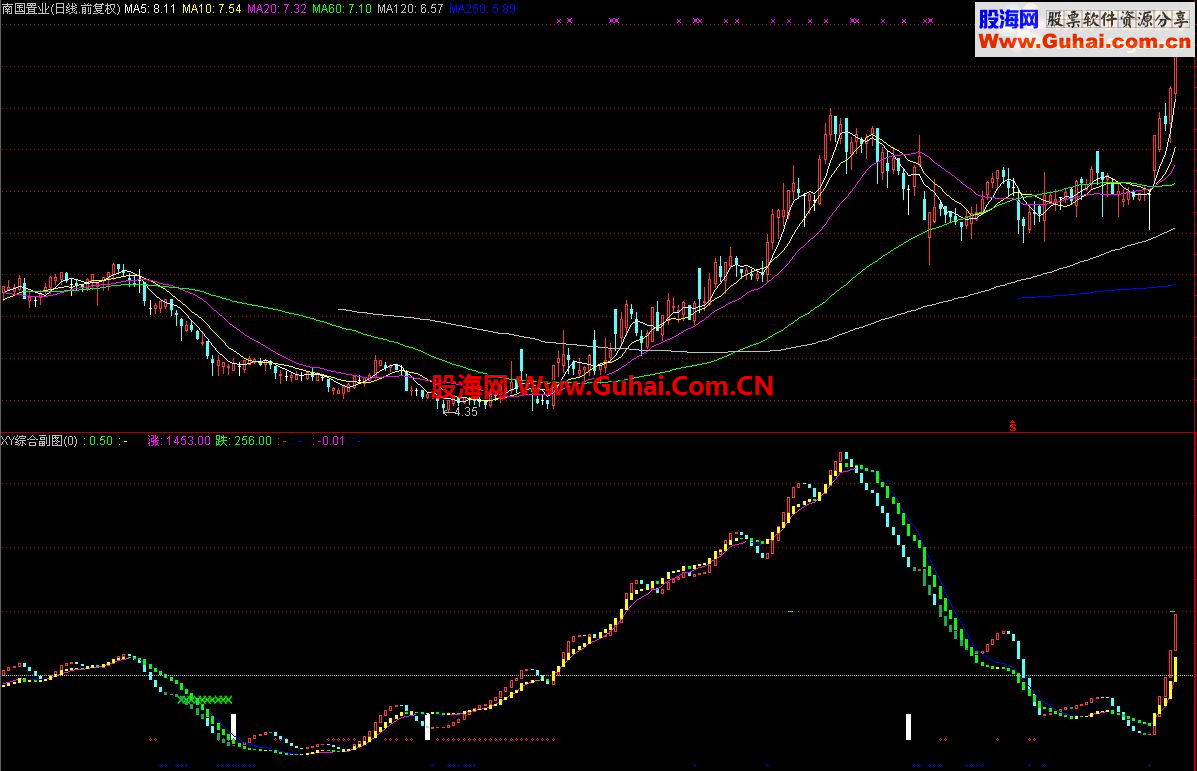The height and width of the screenshot is (771, 1197).
Task: Select the yellow MA10: 7.54 label
Action: click(211, 9)
